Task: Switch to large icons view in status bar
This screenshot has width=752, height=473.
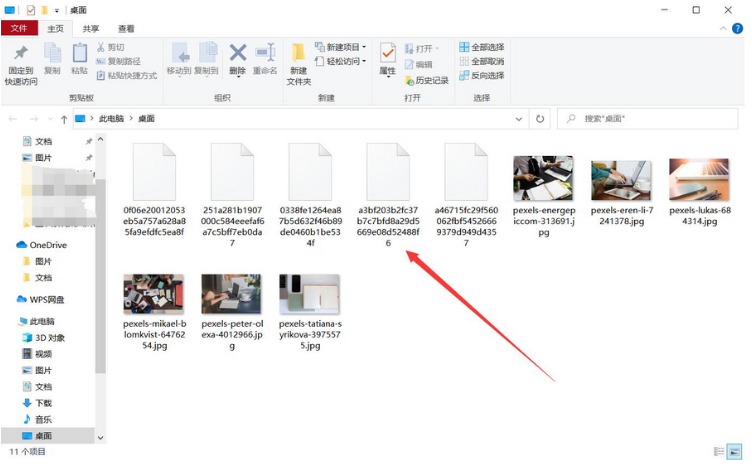Action: tap(735, 451)
